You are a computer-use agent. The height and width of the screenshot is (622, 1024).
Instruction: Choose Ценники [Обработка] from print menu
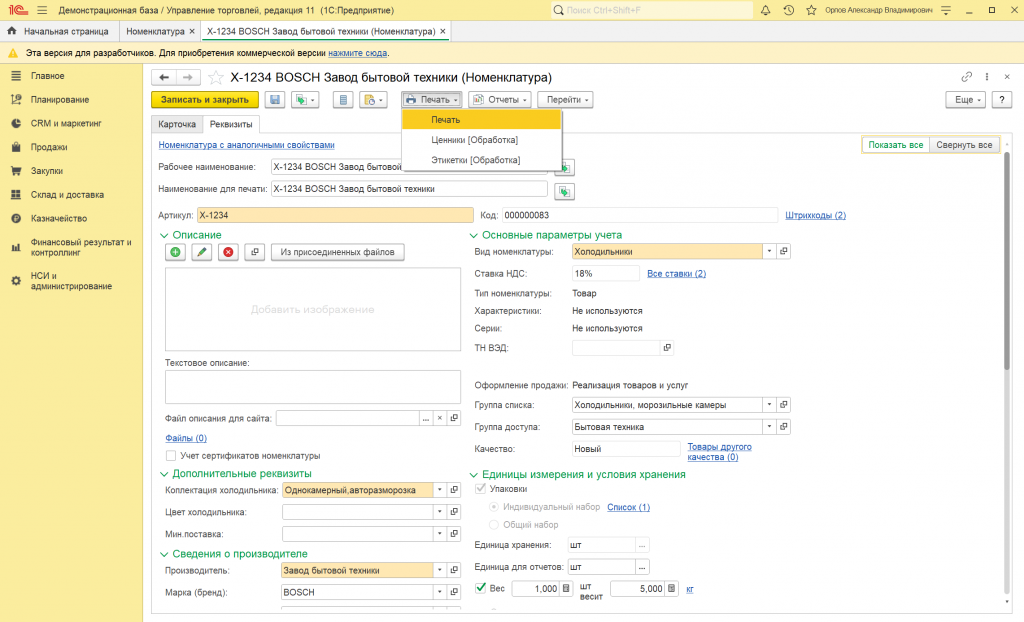coord(474,140)
